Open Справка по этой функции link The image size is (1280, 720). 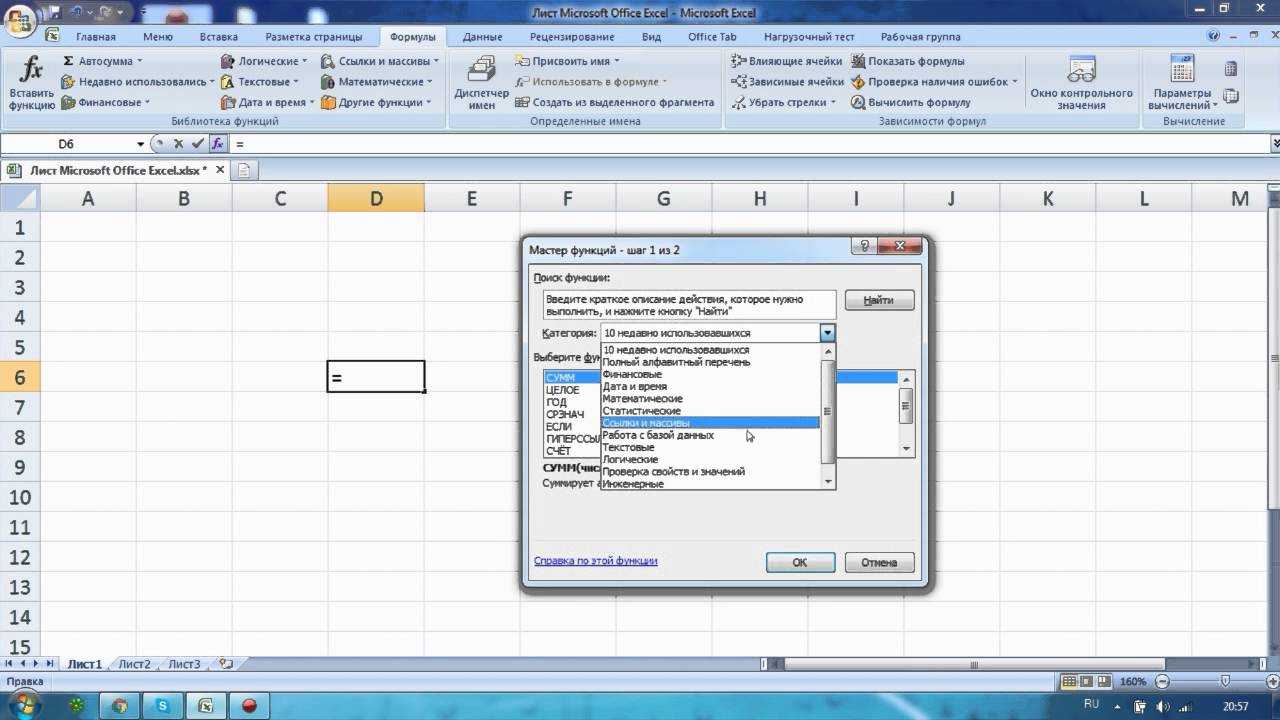click(x=596, y=561)
